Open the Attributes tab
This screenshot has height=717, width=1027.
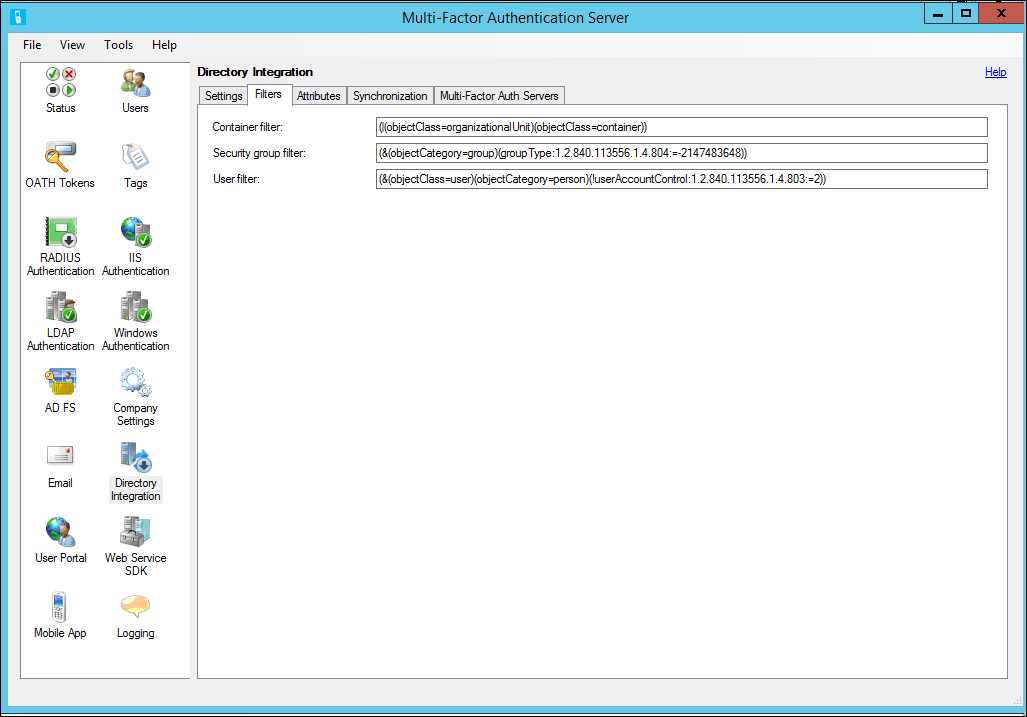pyautogui.click(x=318, y=95)
